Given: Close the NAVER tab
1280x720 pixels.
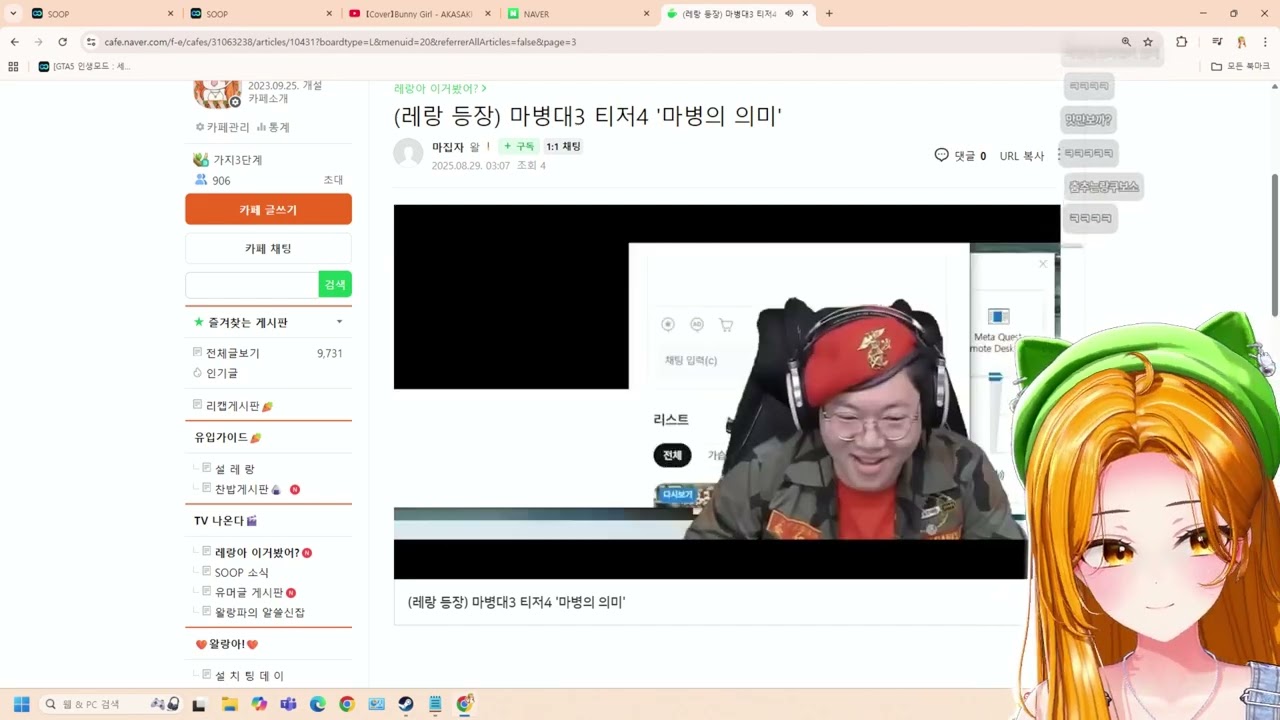Looking at the screenshot, I should [646, 14].
